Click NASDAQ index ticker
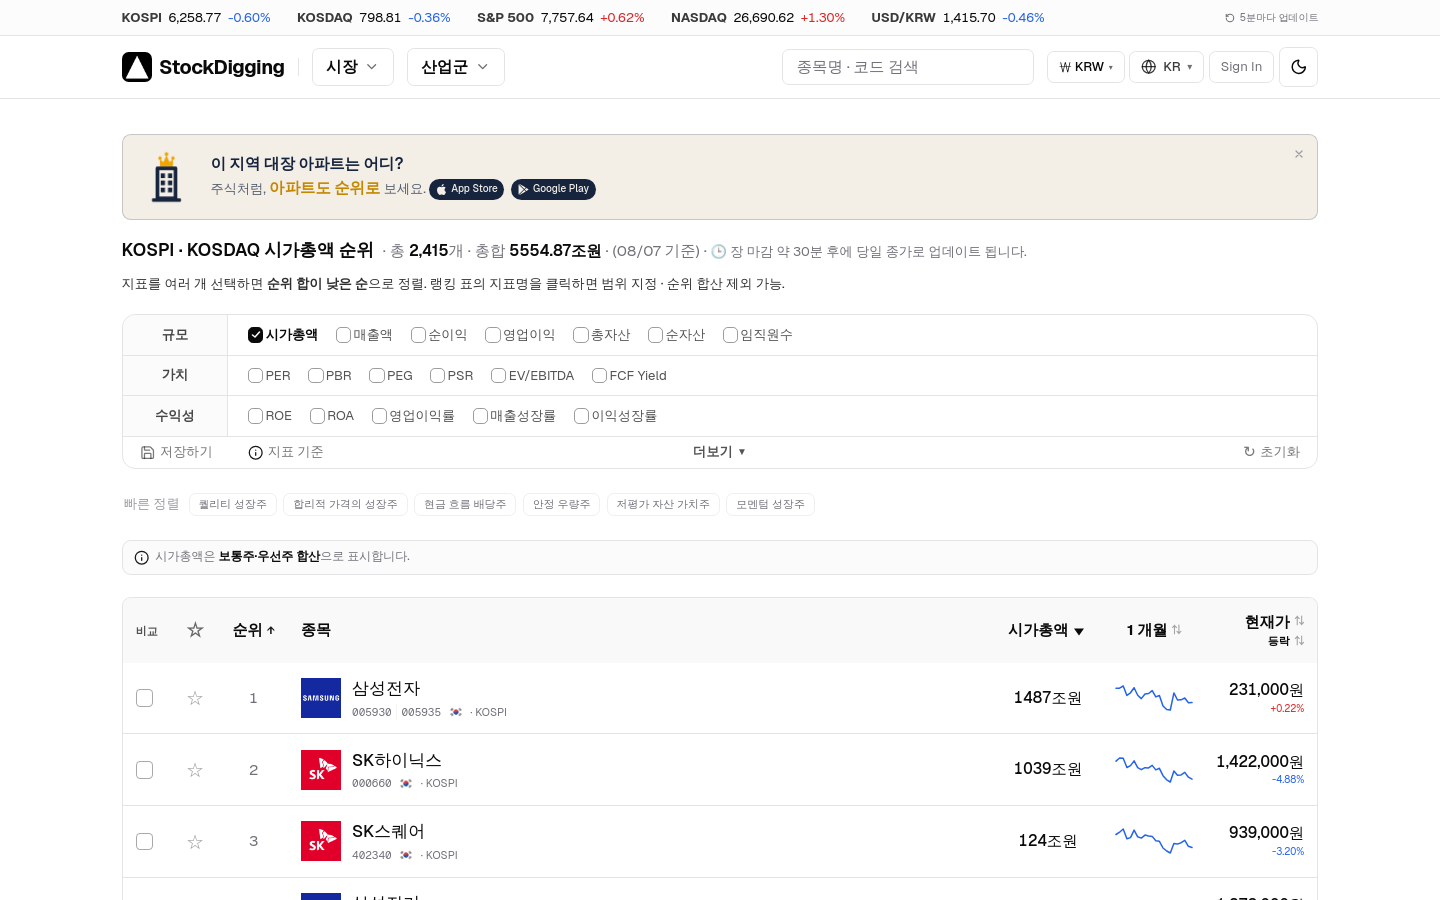 pyautogui.click(x=758, y=18)
